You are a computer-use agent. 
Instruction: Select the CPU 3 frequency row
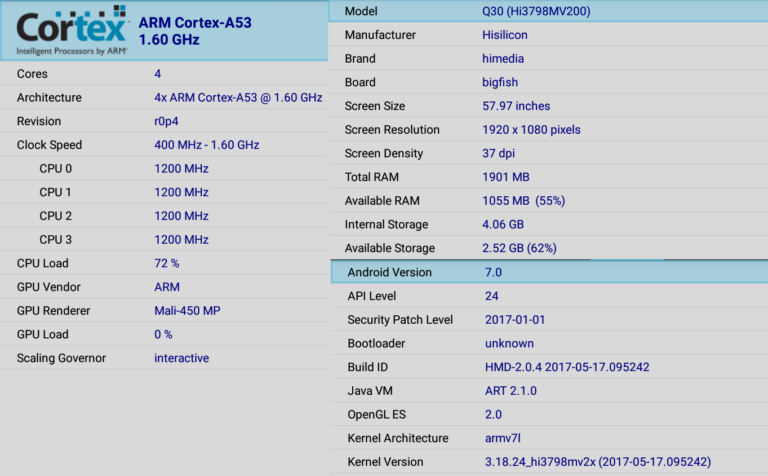pyautogui.click(x=164, y=239)
